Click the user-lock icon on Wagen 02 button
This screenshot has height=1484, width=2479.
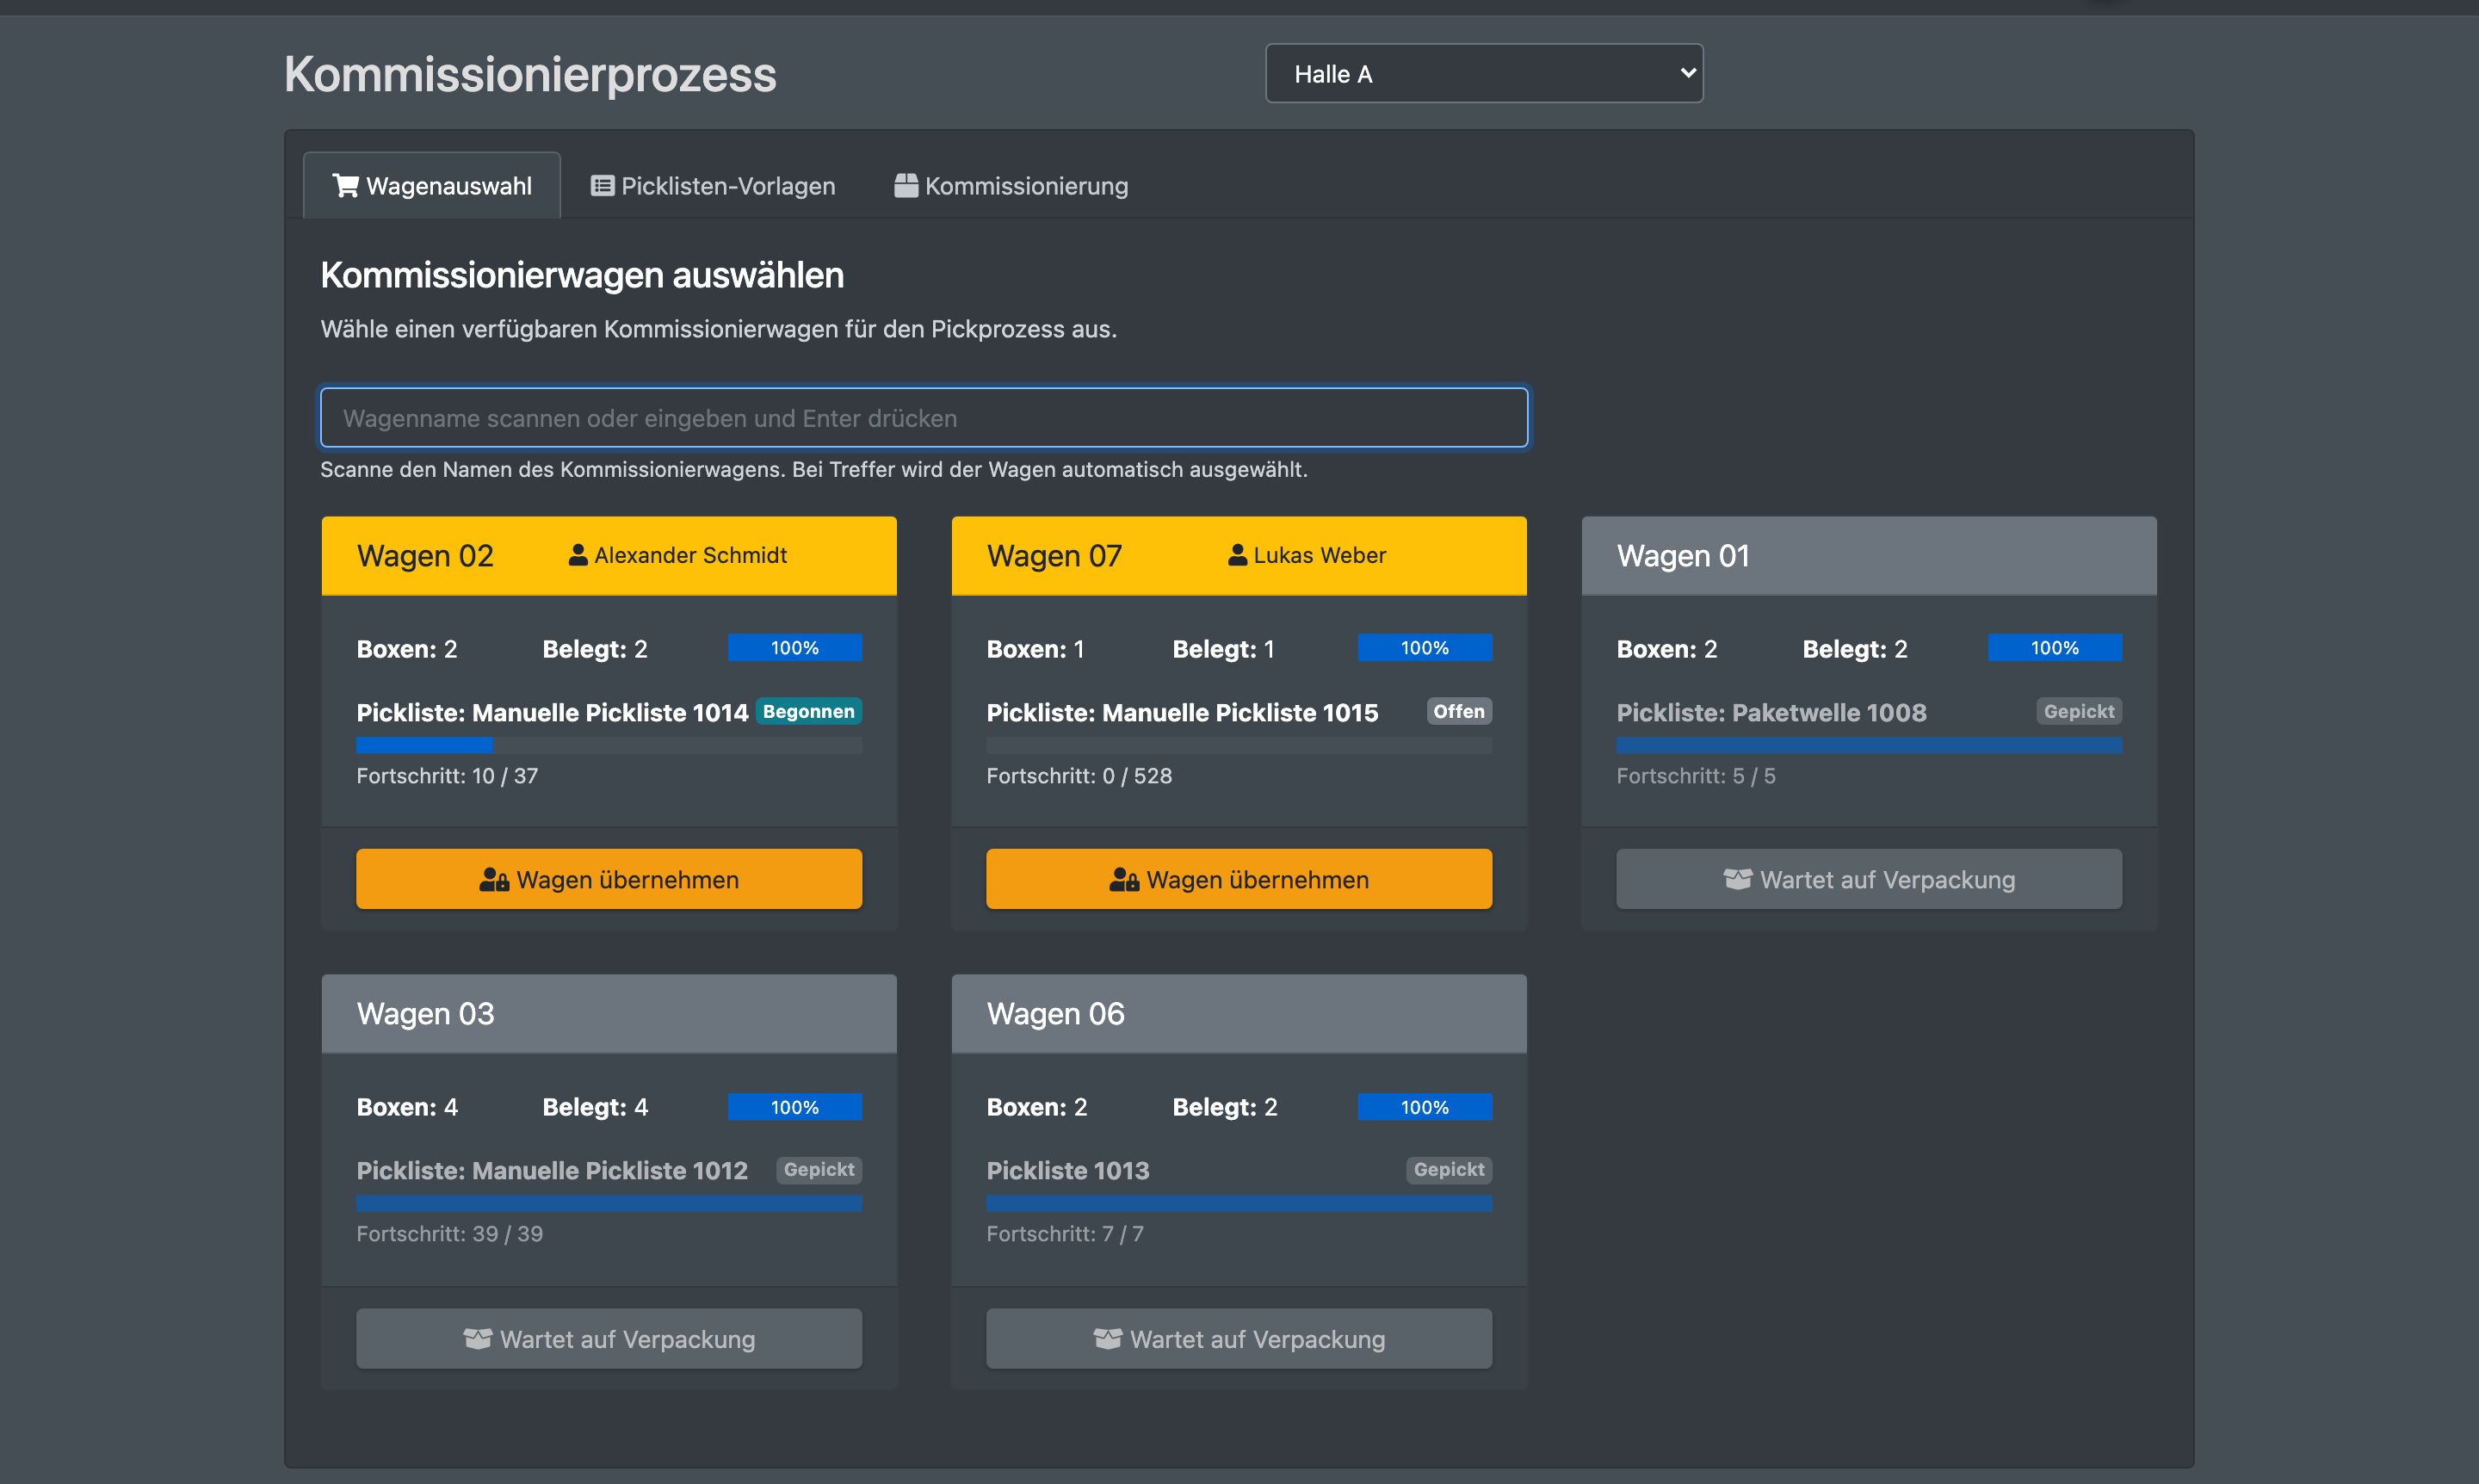tap(494, 880)
